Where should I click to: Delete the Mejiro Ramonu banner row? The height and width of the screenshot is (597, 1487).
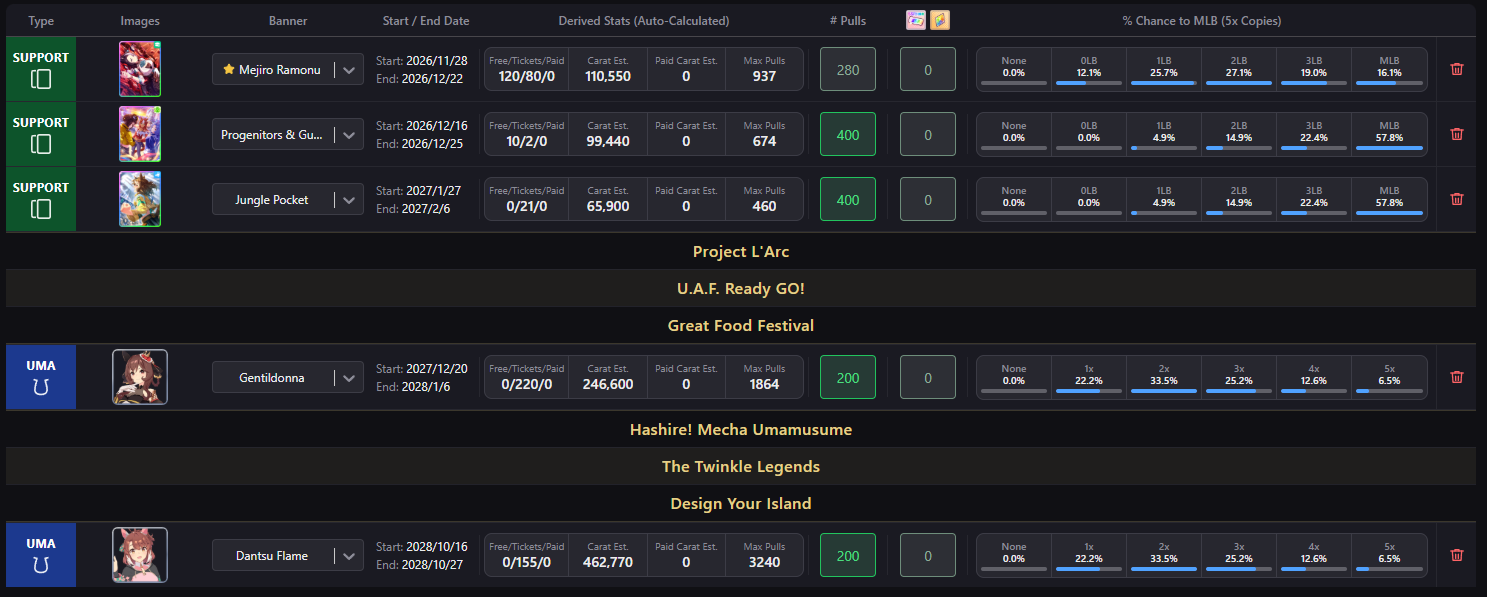(x=1457, y=69)
